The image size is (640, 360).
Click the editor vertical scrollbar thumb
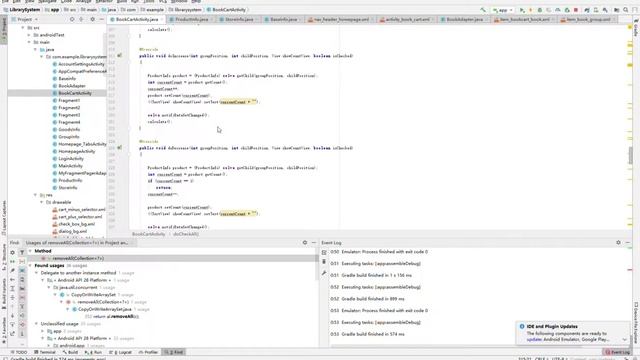click(631, 155)
